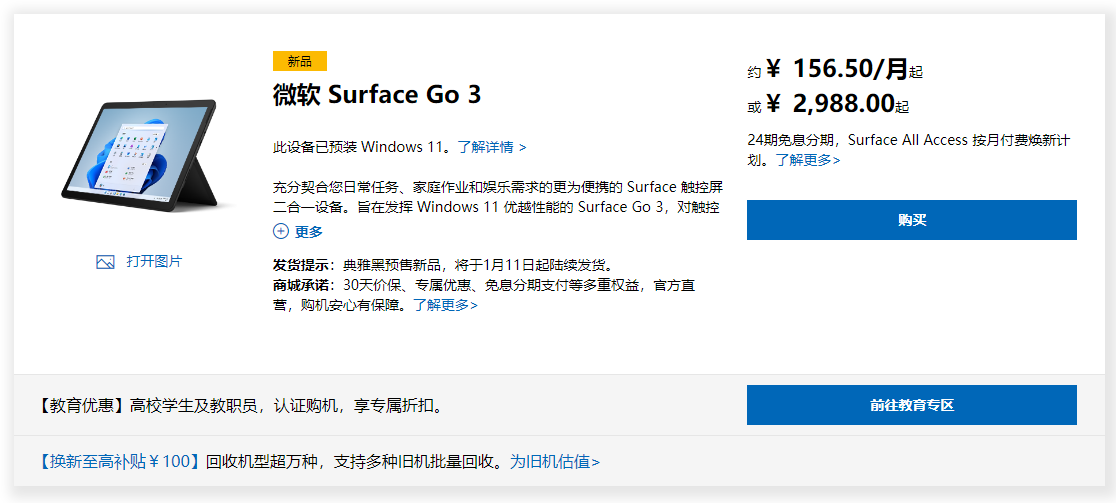
Task: Click the circled plus icon before 更多
Action: [x=281, y=231]
